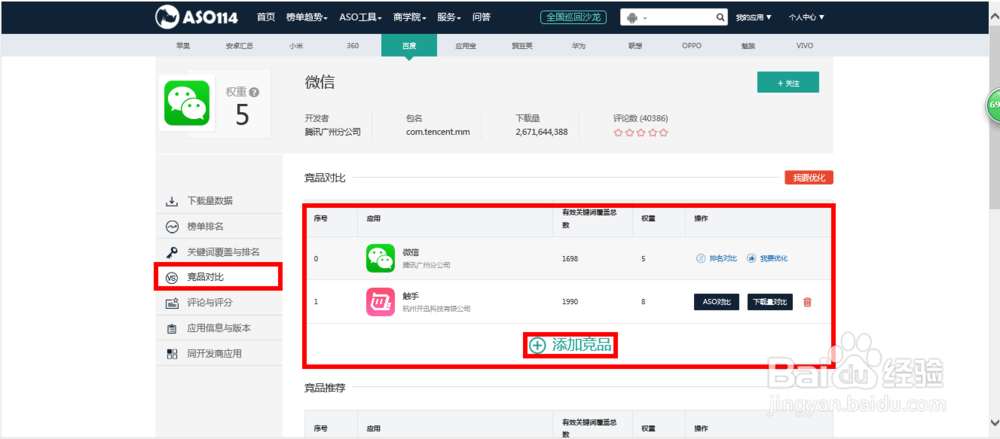Switch to the 应用宝 tab
This screenshot has height=439, width=1000.
click(x=466, y=46)
